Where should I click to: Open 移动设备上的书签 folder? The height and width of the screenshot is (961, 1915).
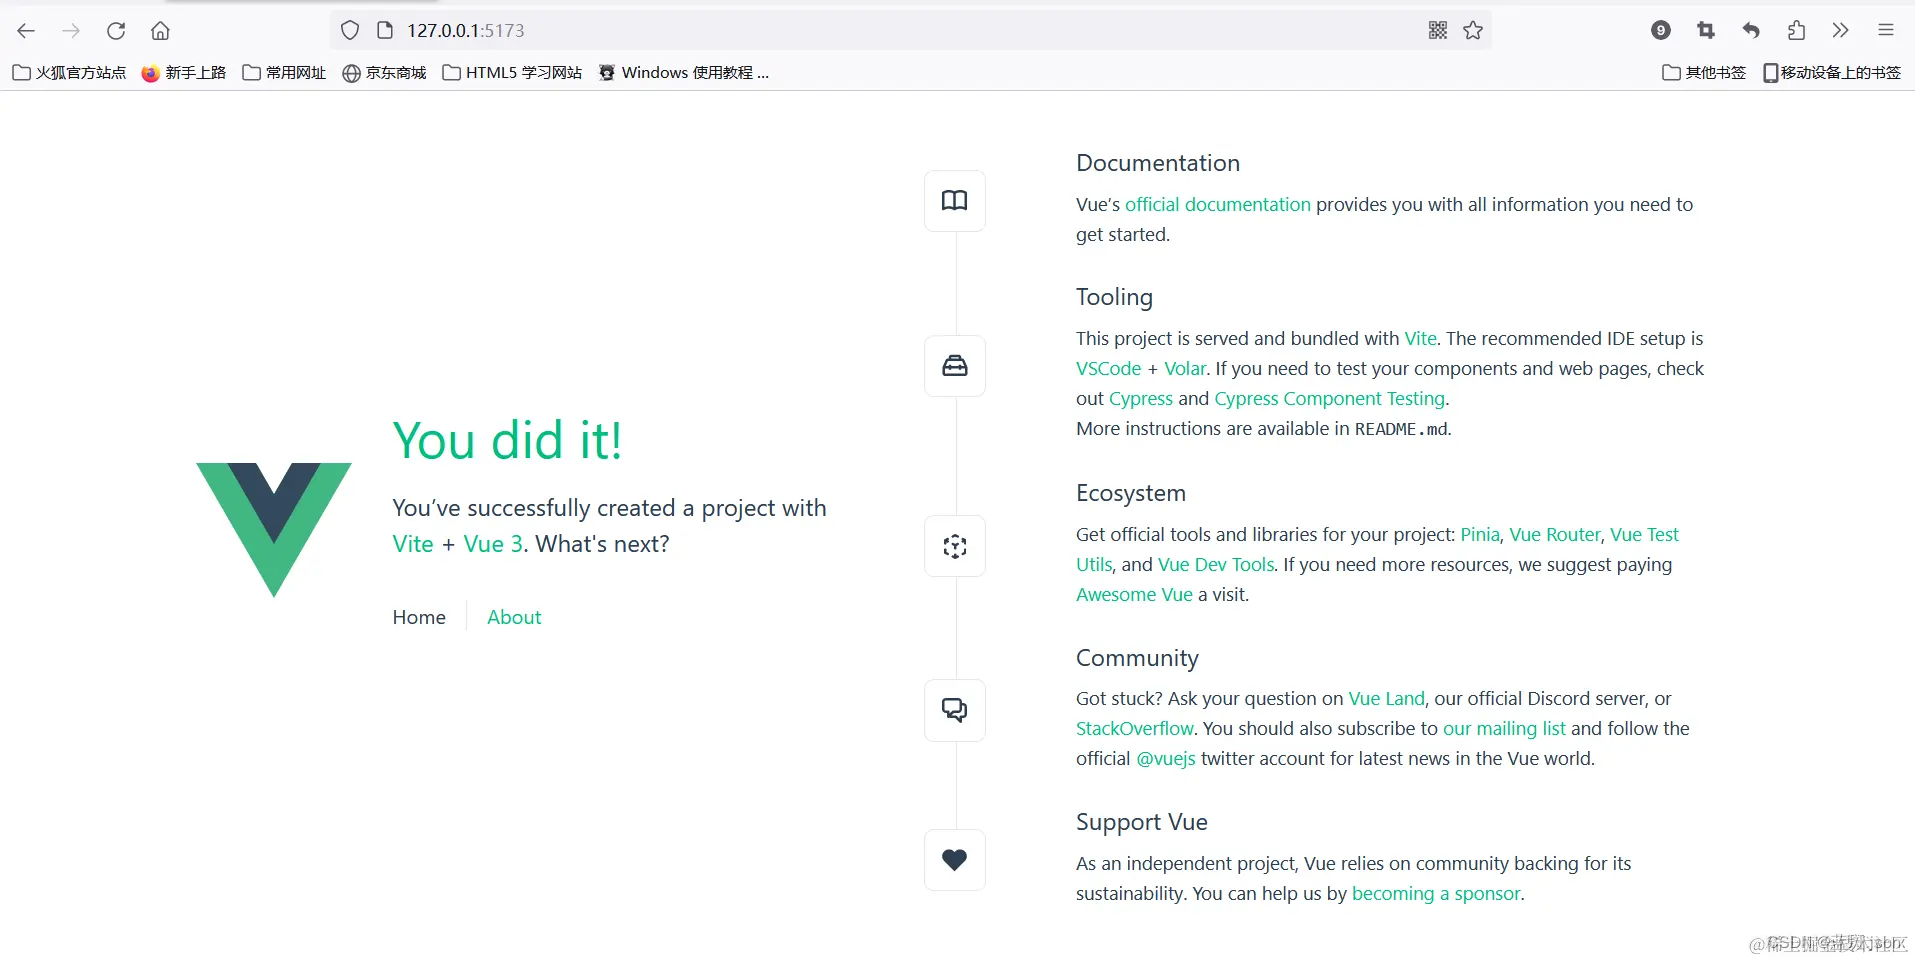pyautogui.click(x=1832, y=73)
